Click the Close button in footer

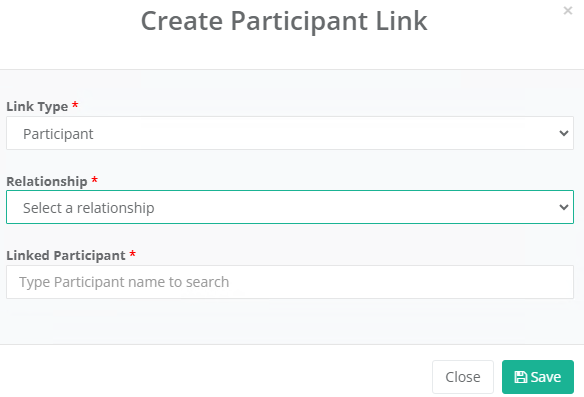click(x=463, y=377)
